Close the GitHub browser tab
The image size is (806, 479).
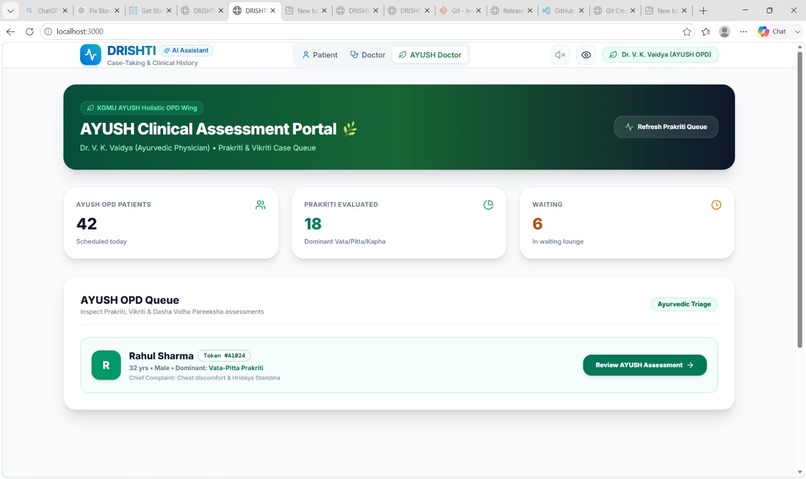pos(581,10)
